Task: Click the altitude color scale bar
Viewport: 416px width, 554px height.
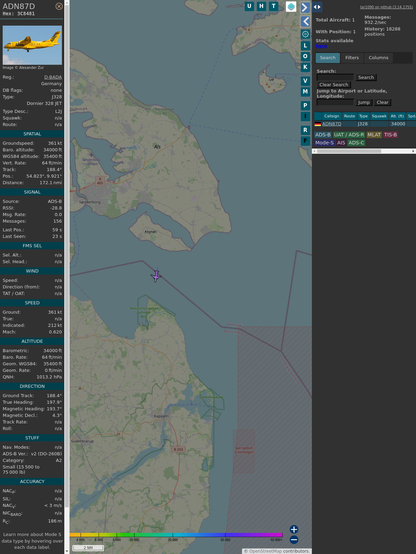Action: [176, 535]
